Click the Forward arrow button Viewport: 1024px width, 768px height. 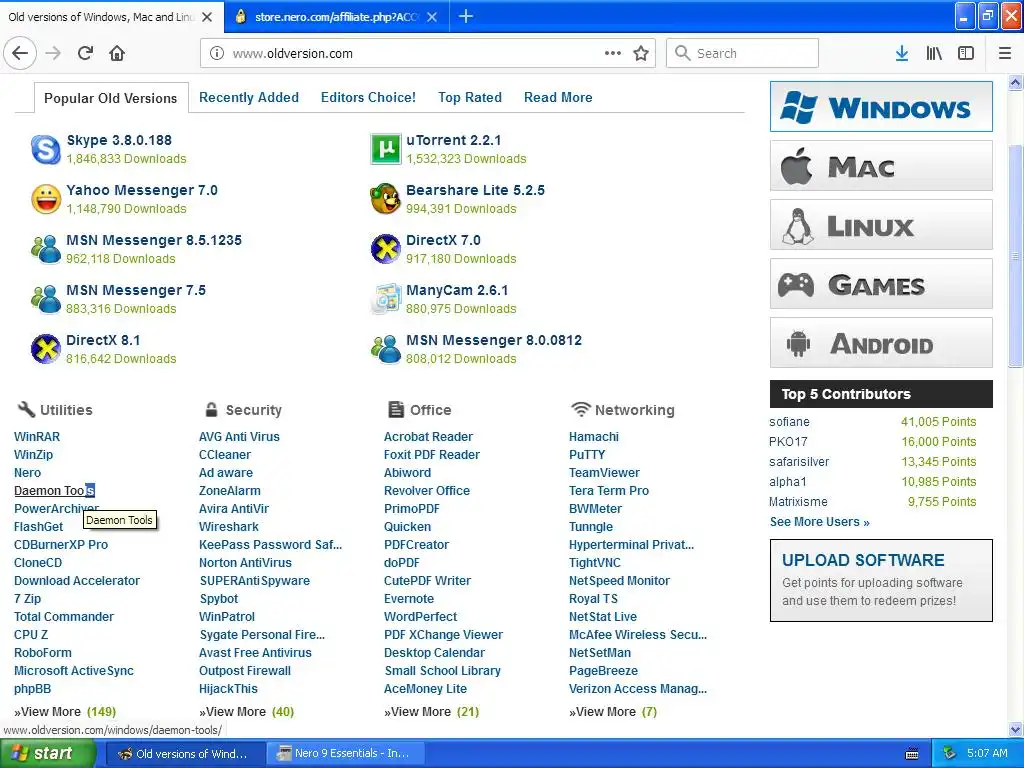[x=53, y=53]
